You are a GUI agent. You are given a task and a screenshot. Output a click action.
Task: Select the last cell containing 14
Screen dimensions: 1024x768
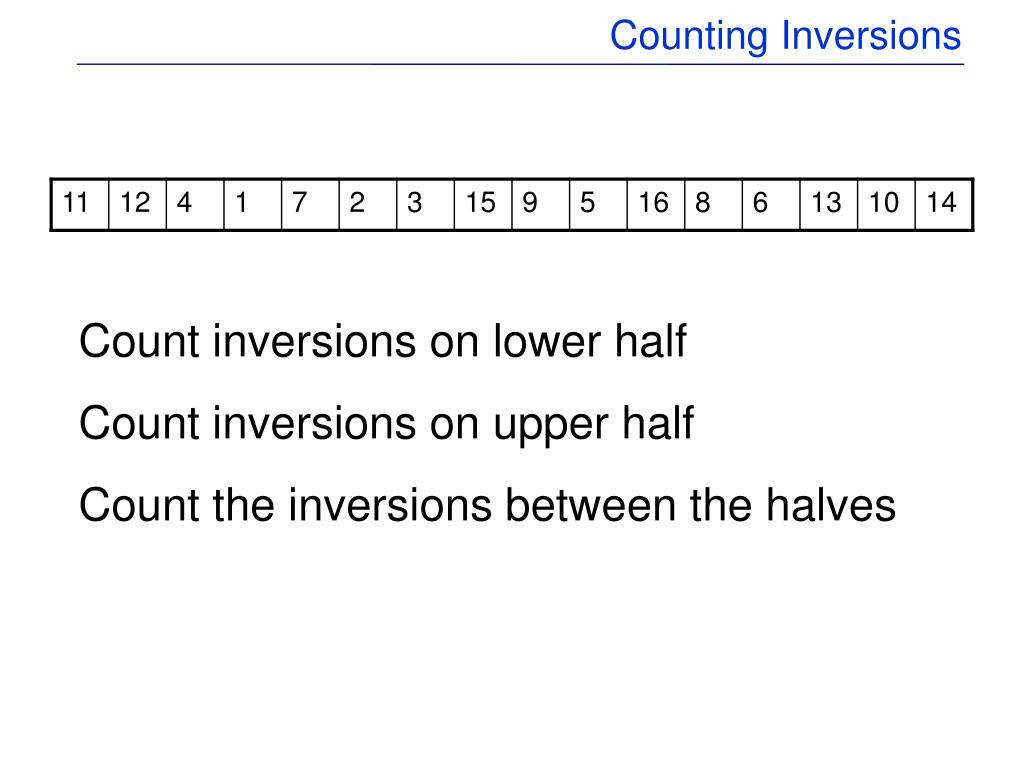pyautogui.click(x=944, y=204)
